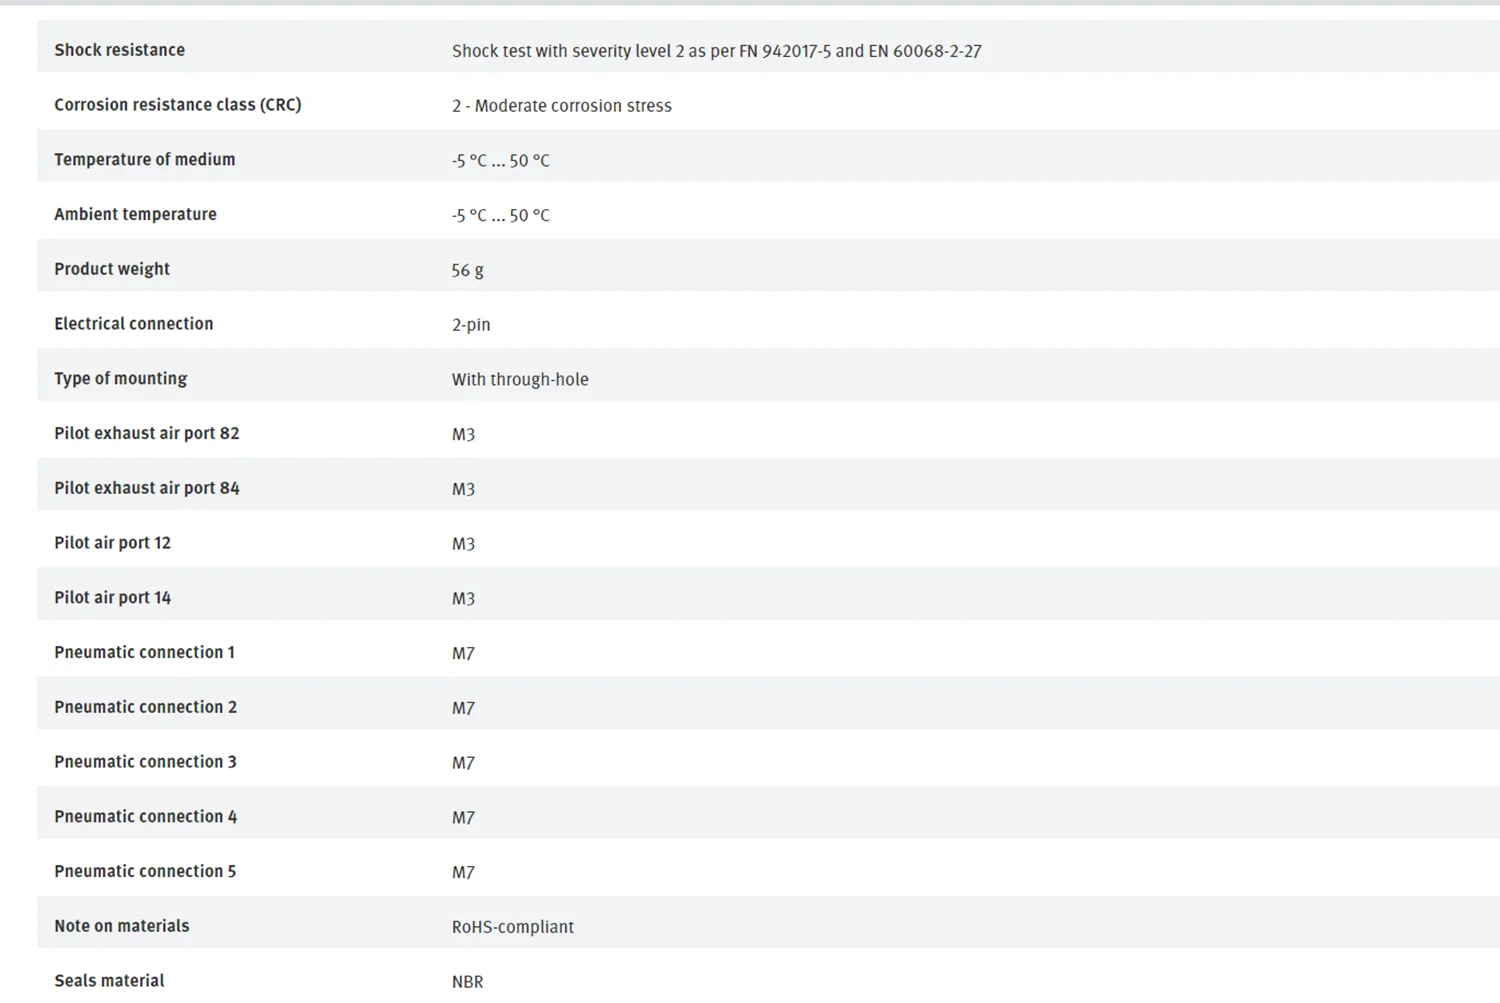The image size is (1500, 1003).
Task: Click the Pilot exhaust air port 84 label
Action: [x=146, y=488]
